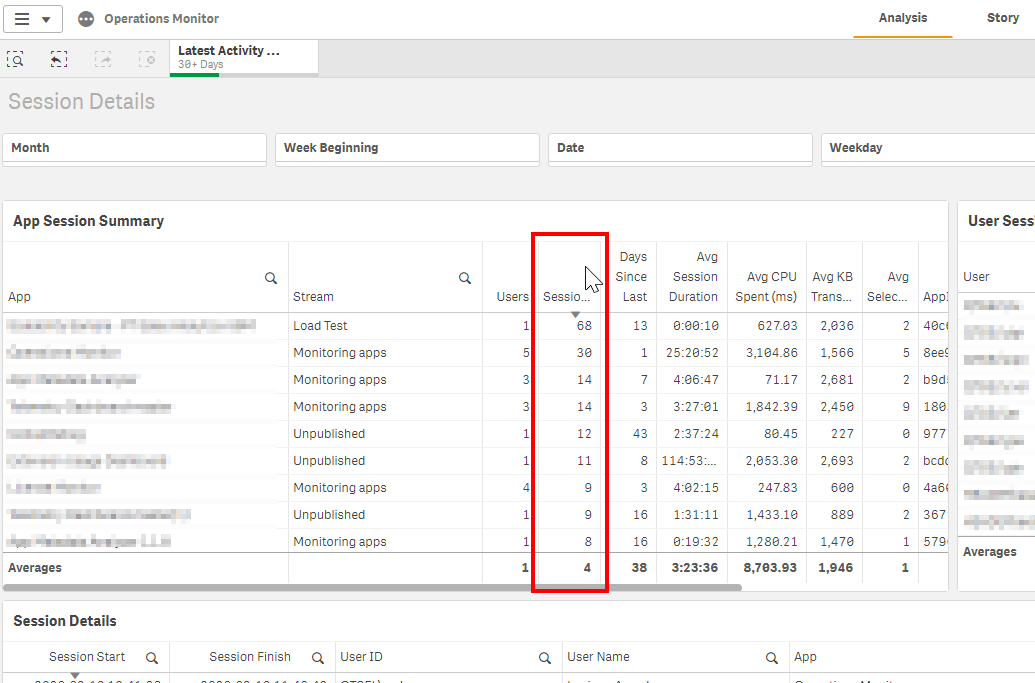Open the hamburger navigation menu
Screen dimensions: 1035x683
[x=33, y=19]
